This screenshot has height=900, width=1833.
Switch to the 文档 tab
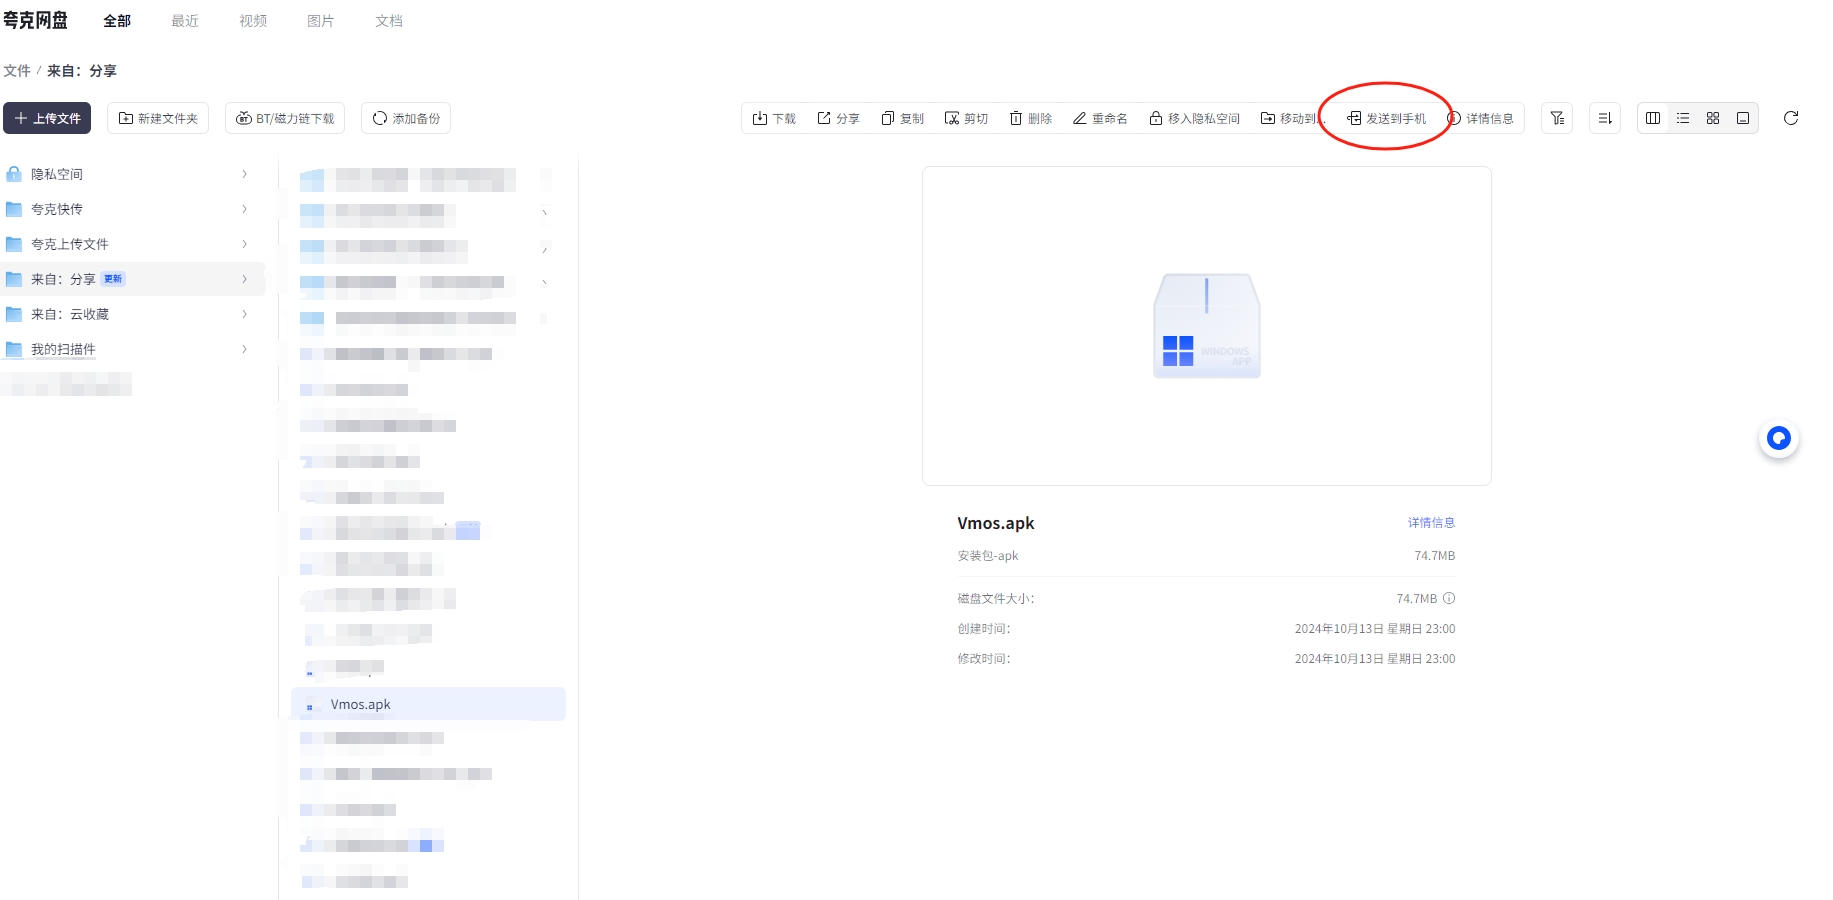click(389, 21)
